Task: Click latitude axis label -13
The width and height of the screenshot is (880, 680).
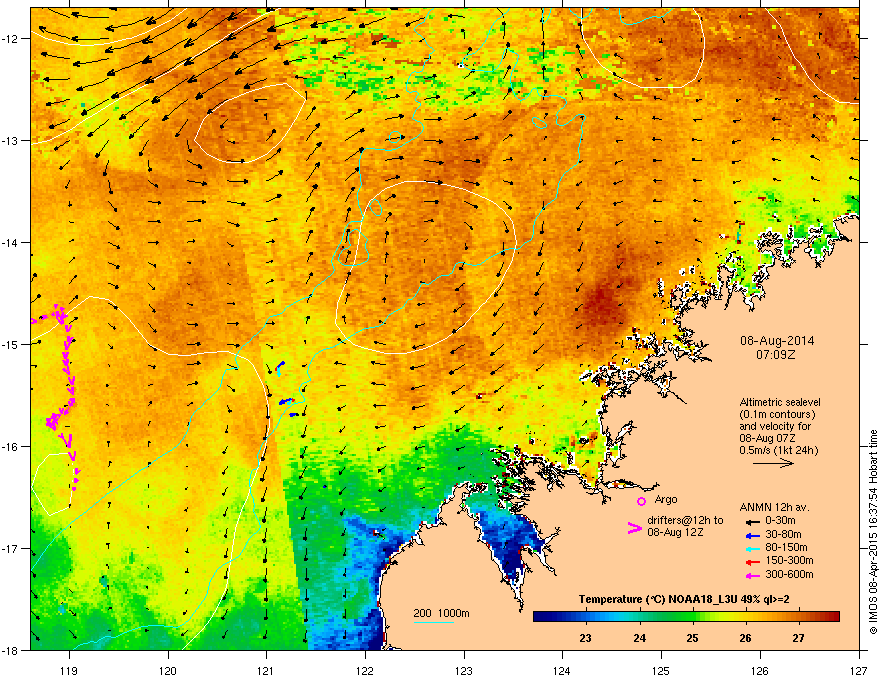Action: (x=10, y=140)
